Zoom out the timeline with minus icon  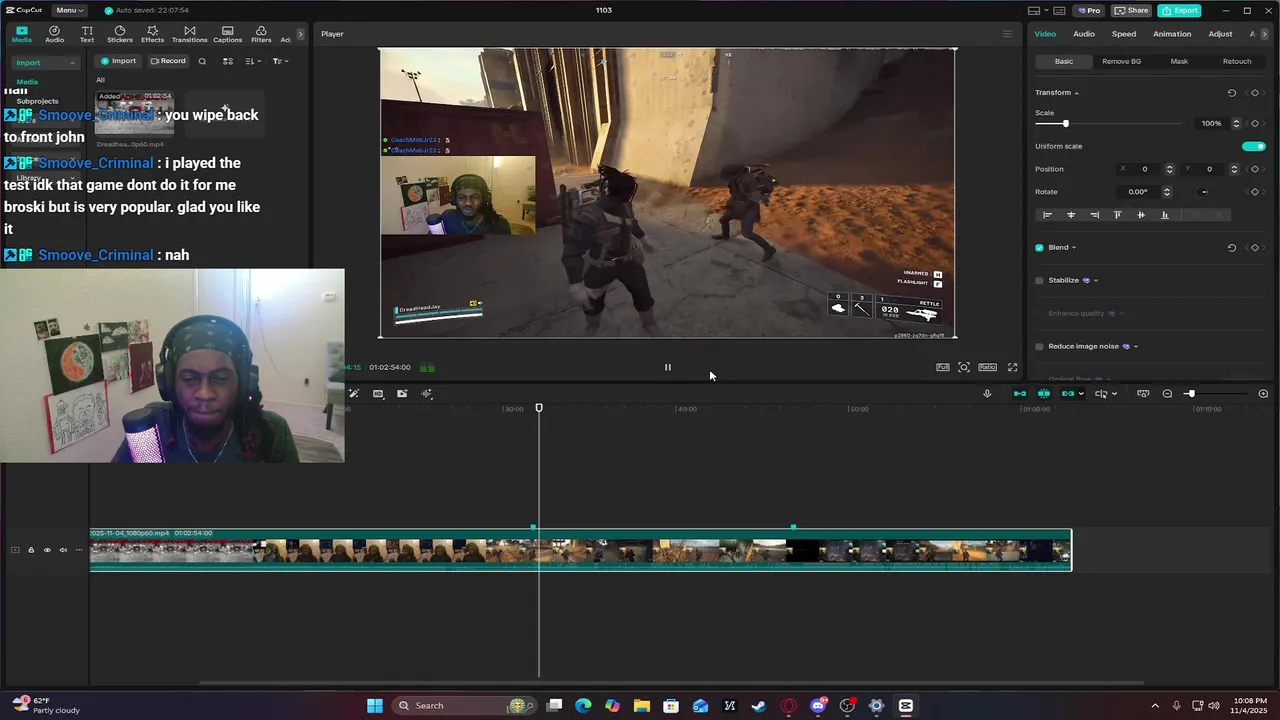(1167, 394)
